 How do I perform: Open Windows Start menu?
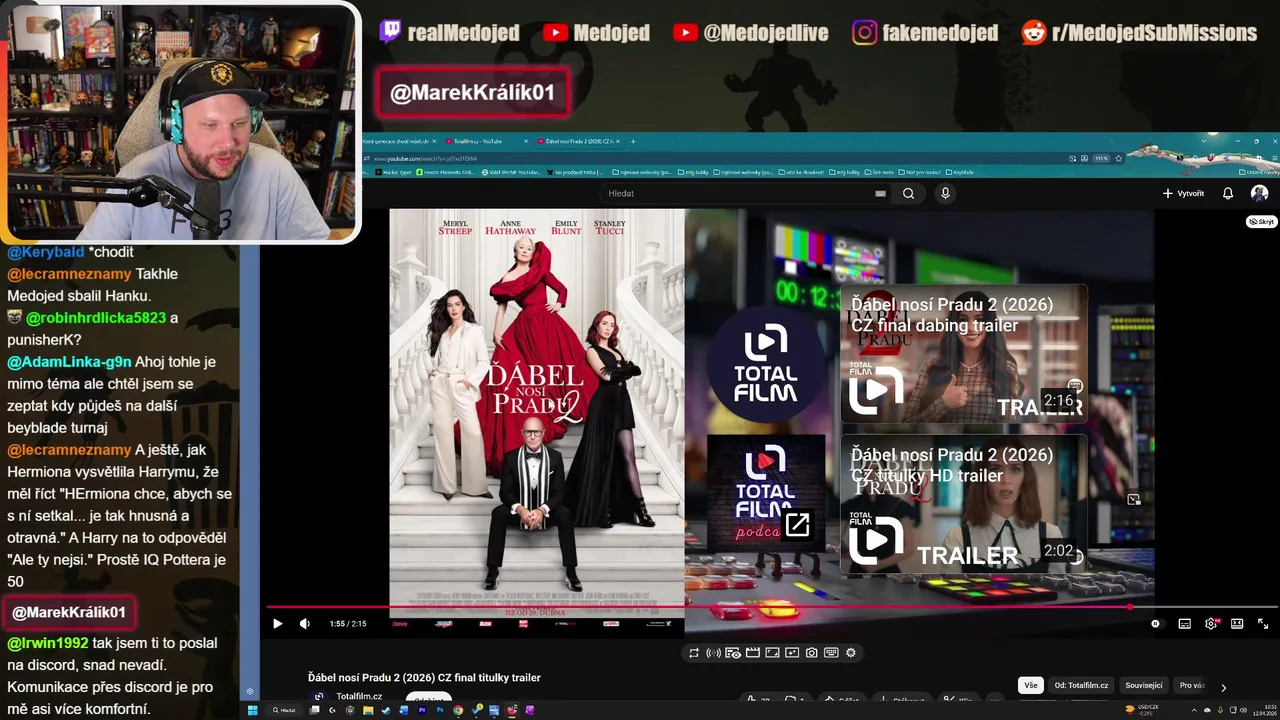pyautogui.click(x=252, y=710)
